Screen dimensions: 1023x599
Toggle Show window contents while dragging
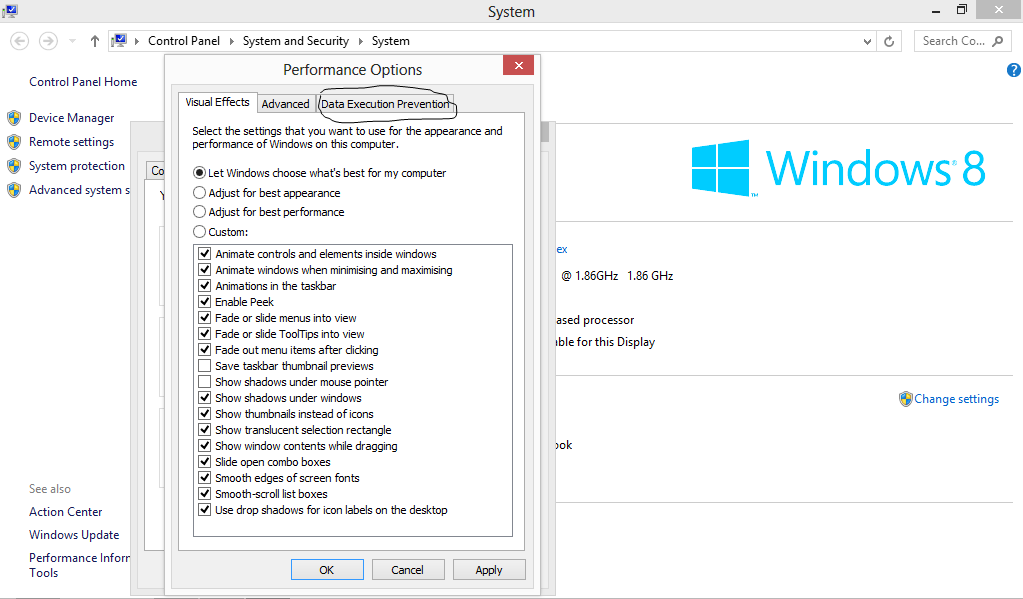(x=205, y=446)
